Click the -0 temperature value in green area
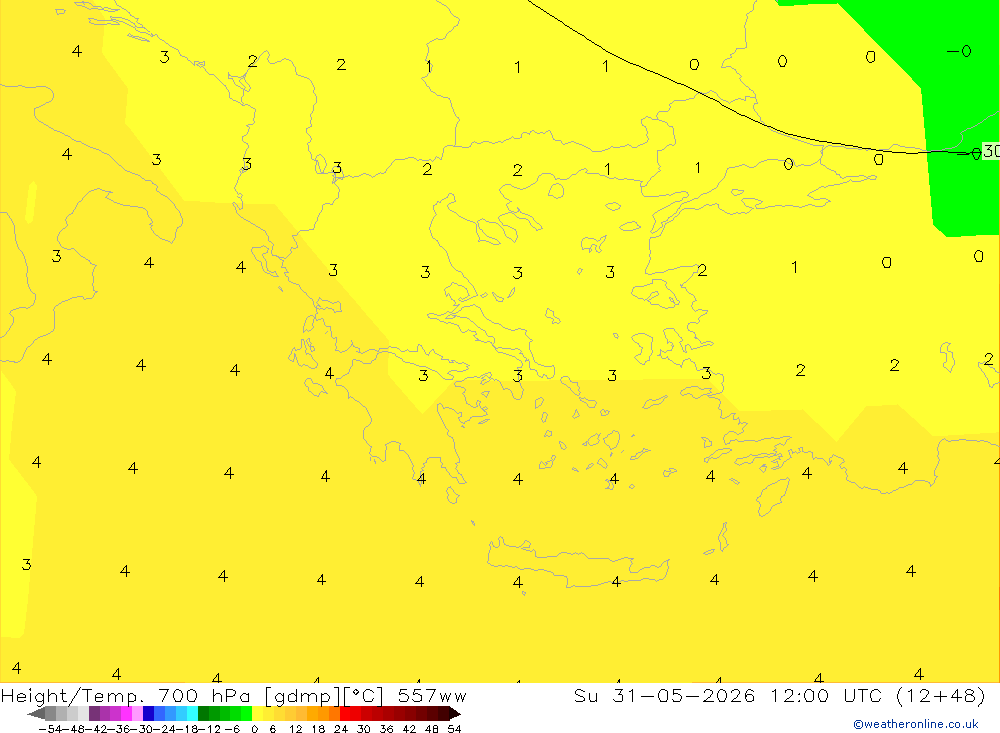This screenshot has height=733, width=1000. pyautogui.click(x=959, y=51)
